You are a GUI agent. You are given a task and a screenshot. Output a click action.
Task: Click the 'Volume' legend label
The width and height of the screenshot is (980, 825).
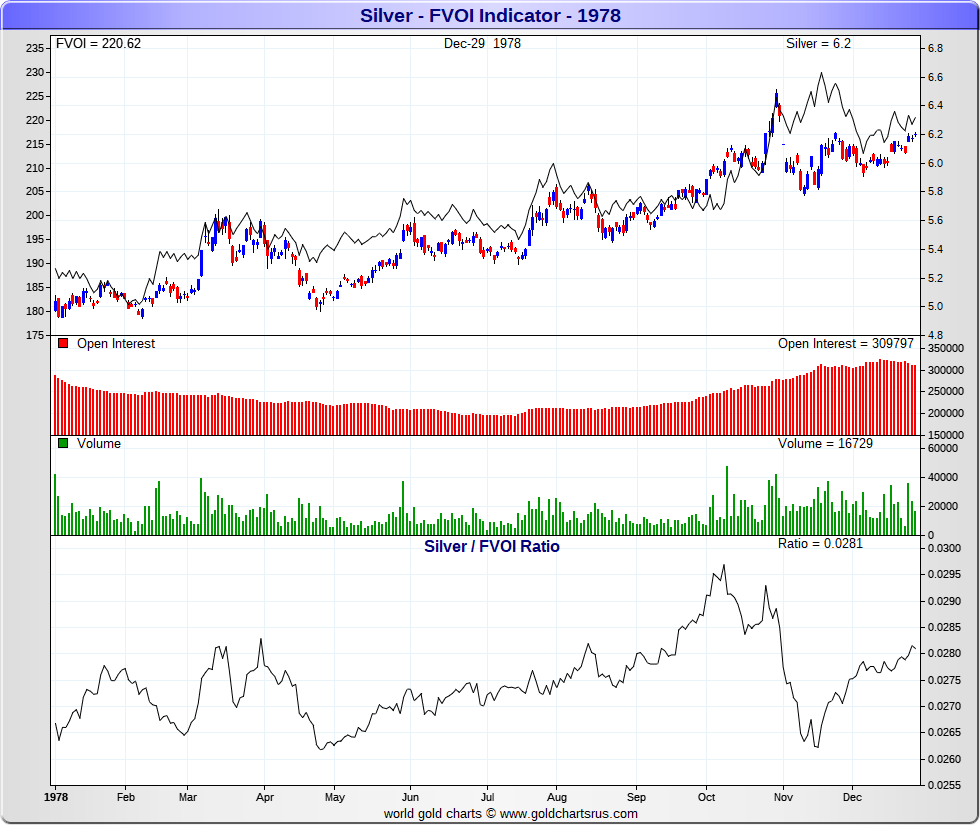point(99,444)
